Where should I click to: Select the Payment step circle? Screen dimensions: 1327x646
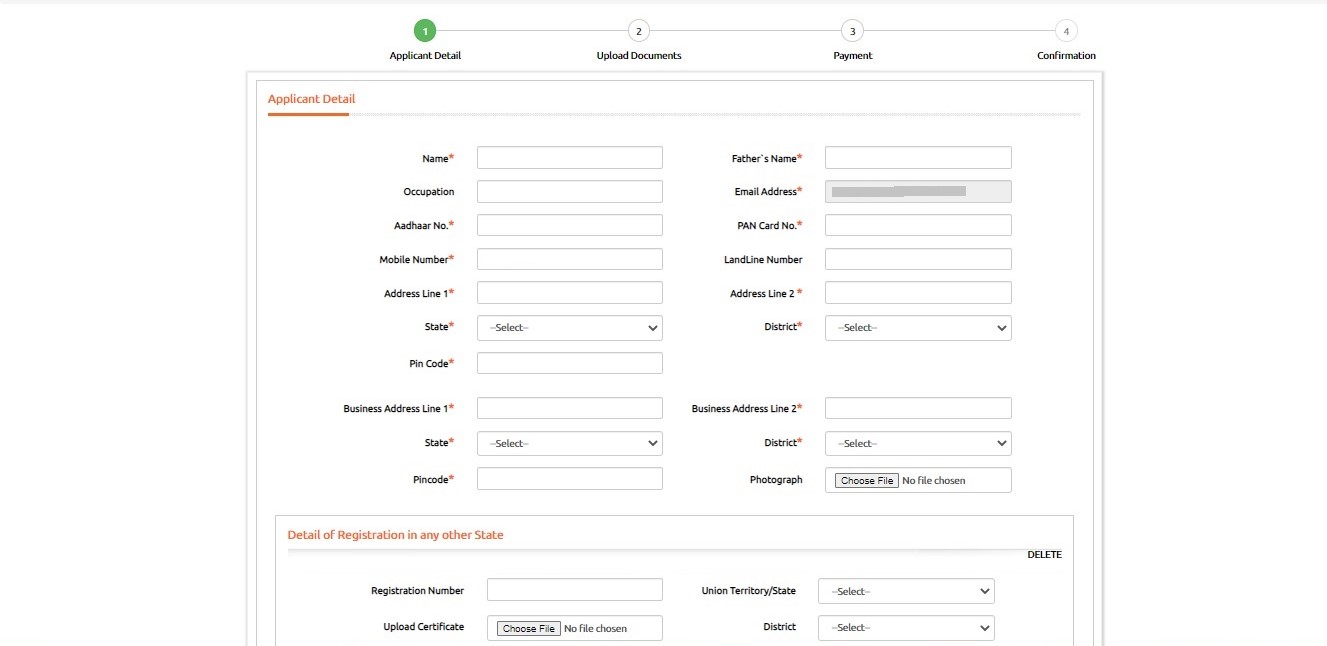852,30
